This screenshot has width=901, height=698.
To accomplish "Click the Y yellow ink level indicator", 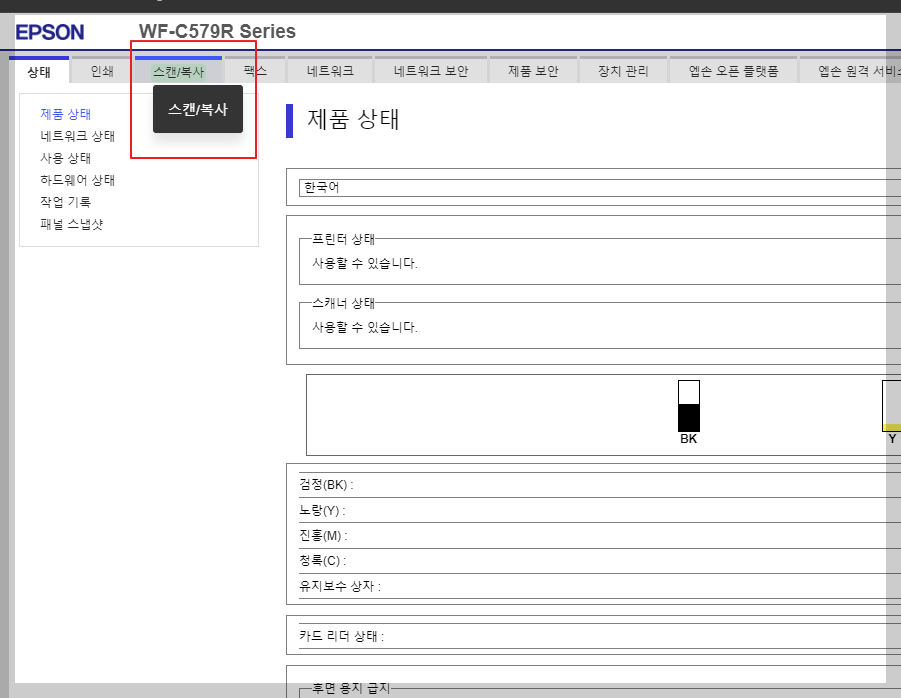I will tap(892, 406).
